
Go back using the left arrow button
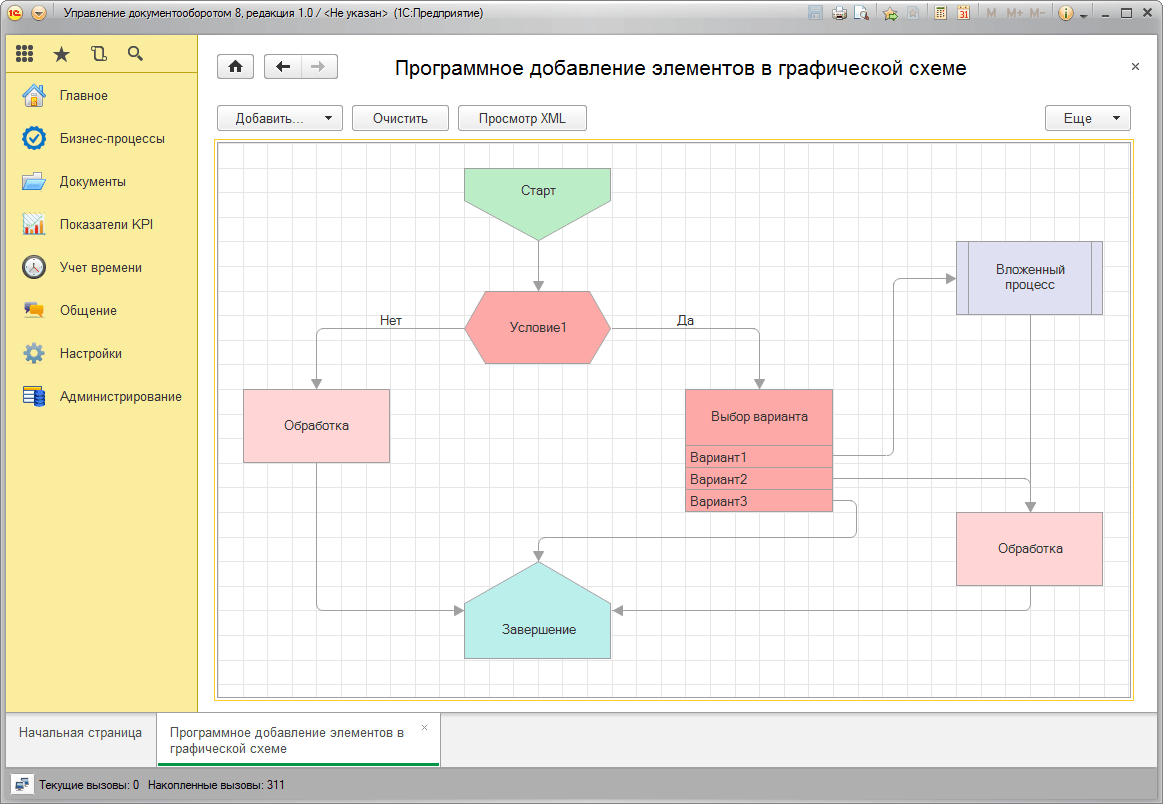[283, 67]
